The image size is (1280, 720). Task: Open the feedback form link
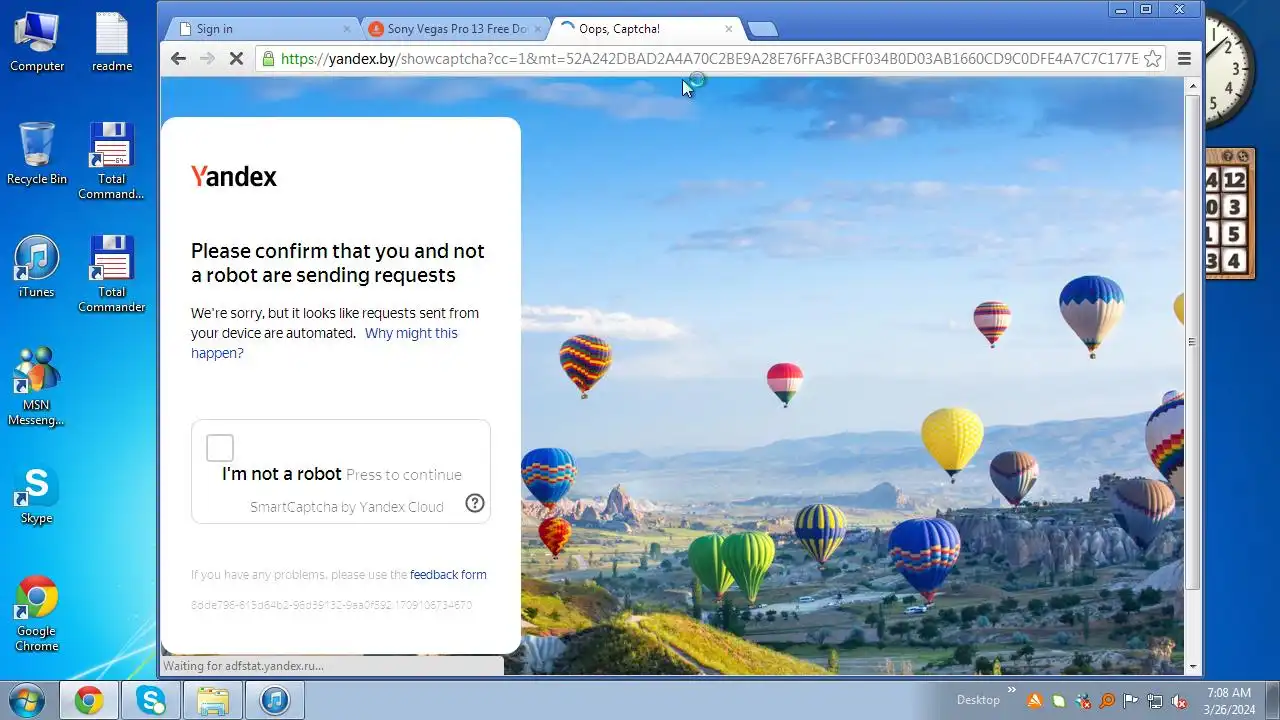coord(448,575)
